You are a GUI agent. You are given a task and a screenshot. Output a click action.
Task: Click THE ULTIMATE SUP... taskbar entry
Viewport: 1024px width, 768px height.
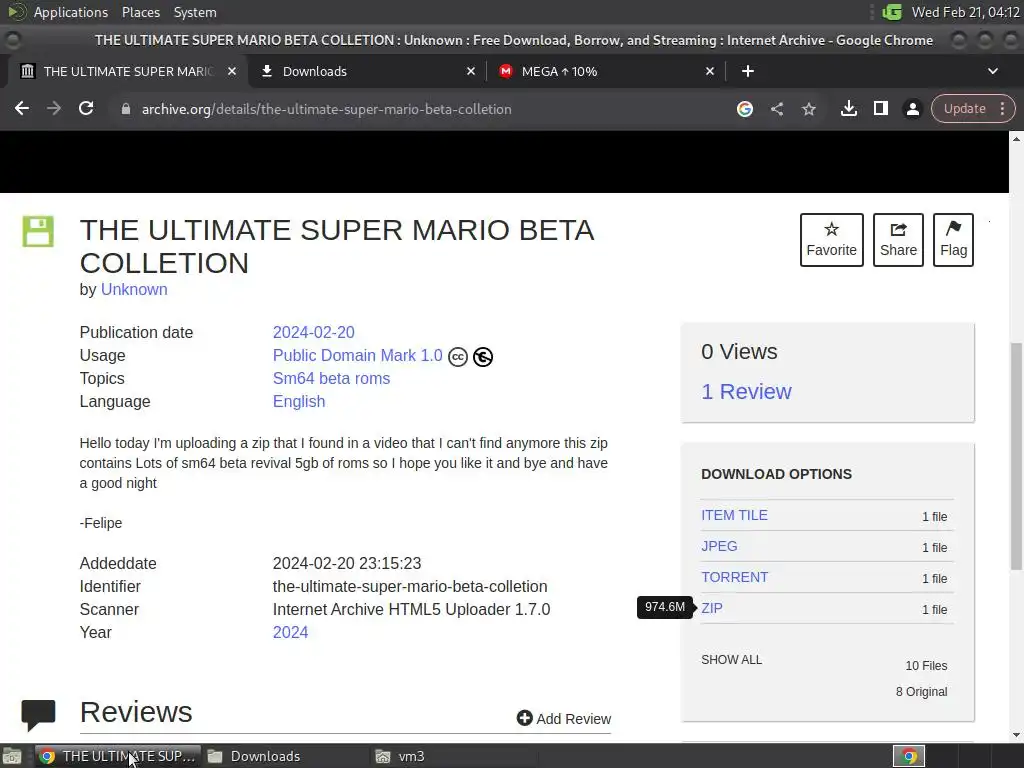point(118,756)
